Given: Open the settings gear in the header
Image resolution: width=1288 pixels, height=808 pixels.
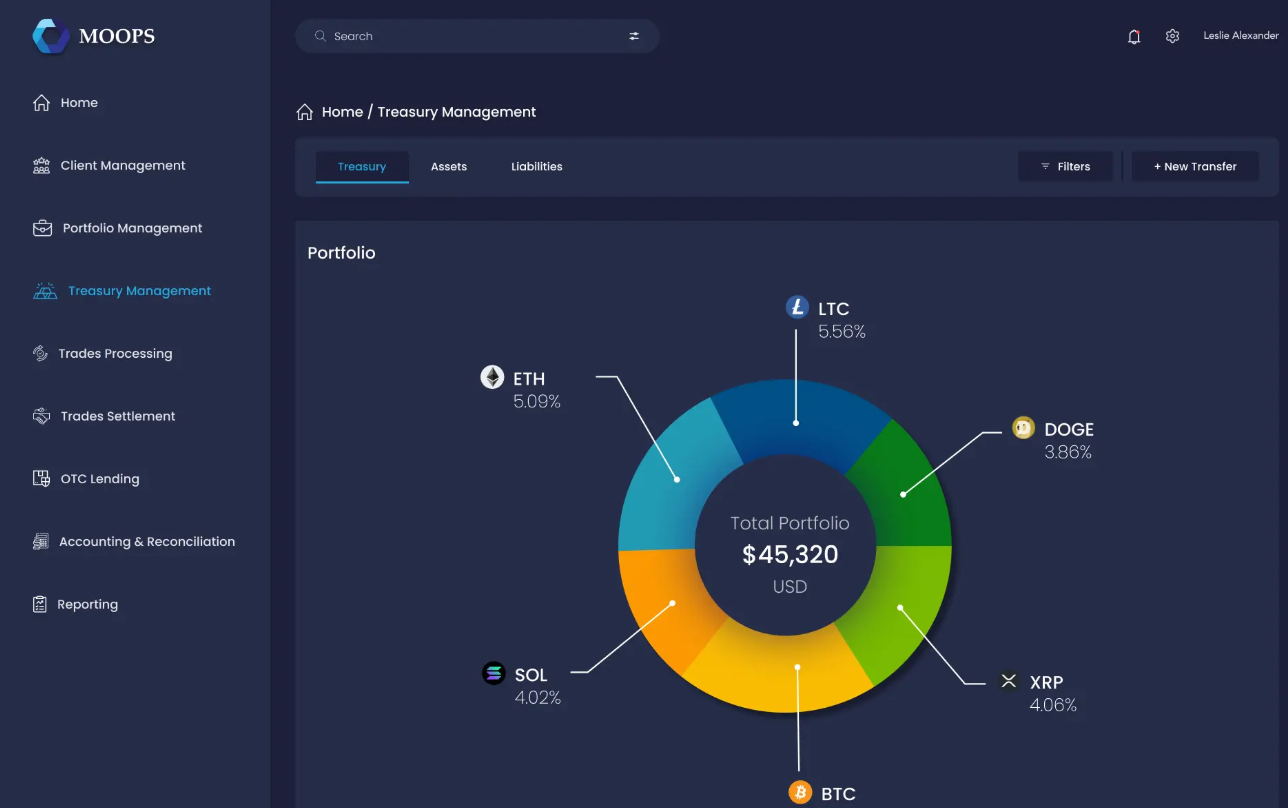Looking at the screenshot, I should (1172, 36).
